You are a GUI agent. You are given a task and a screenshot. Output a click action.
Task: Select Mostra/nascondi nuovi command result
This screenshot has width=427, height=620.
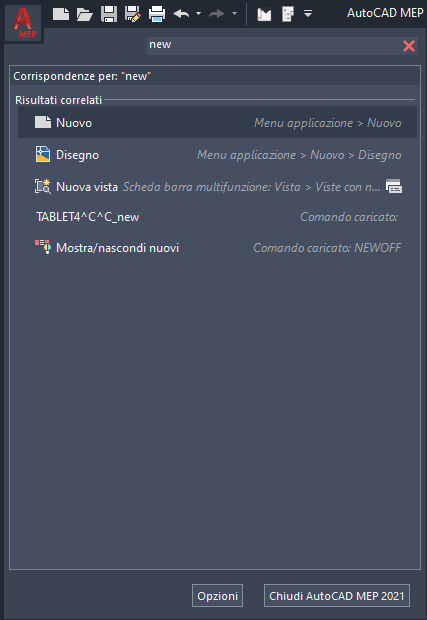[x=217, y=248]
